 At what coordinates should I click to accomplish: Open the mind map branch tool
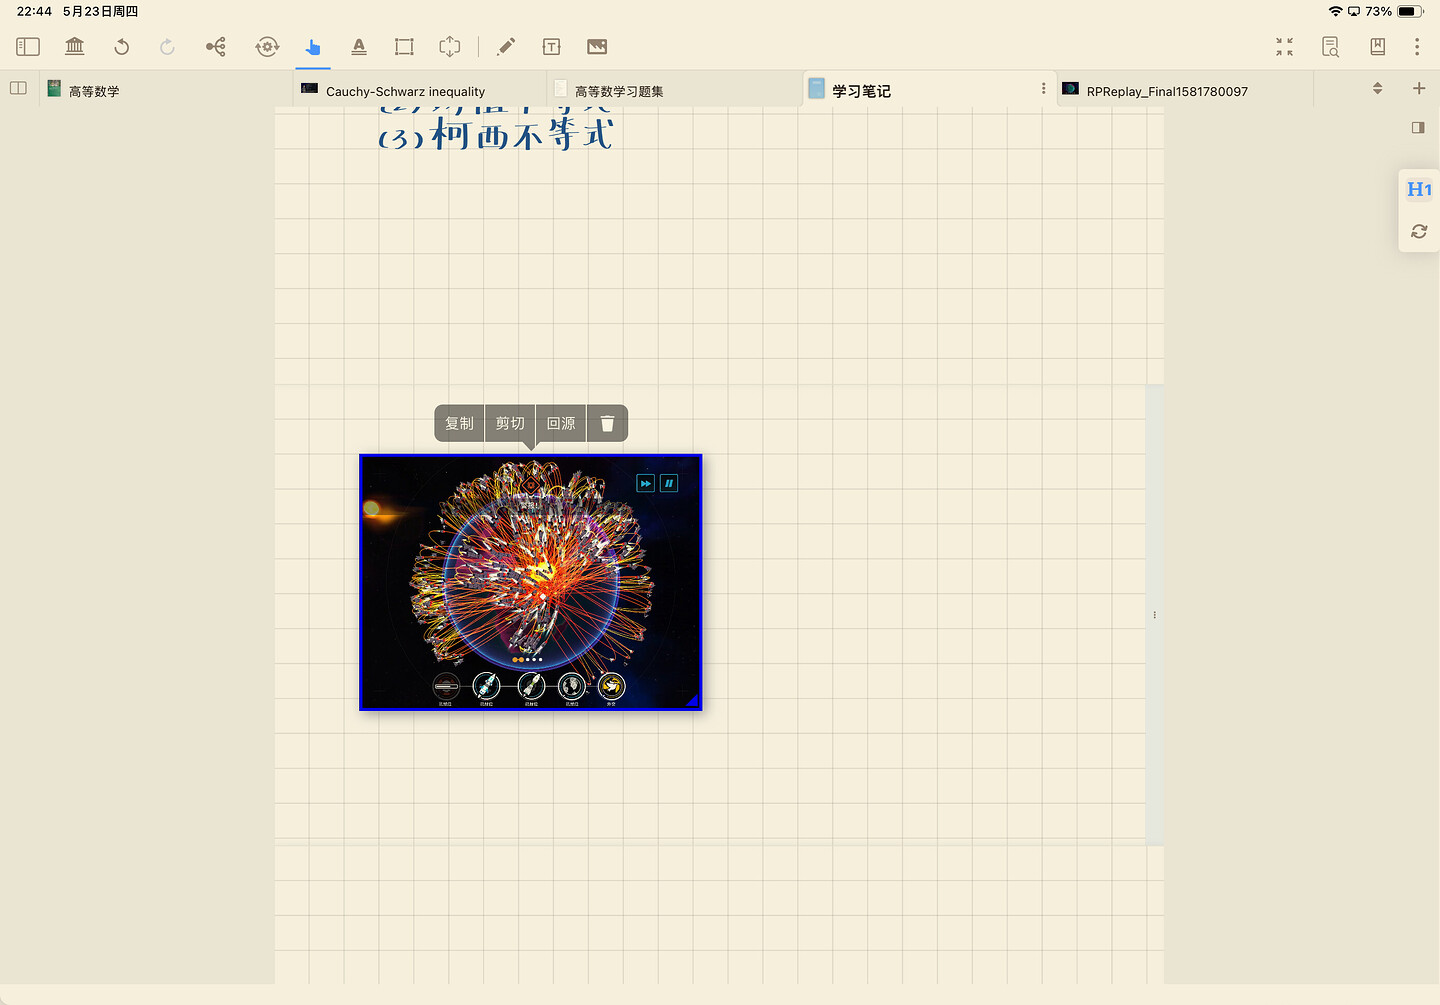coord(216,47)
